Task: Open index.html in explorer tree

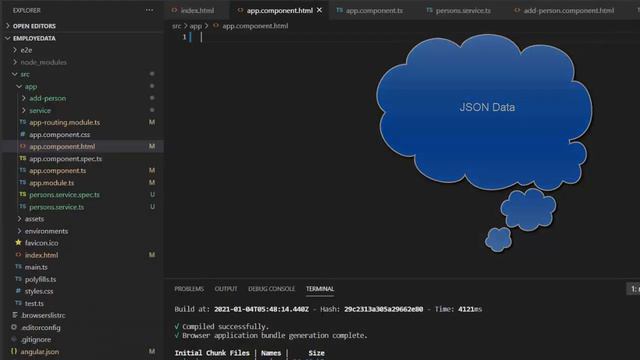Action: pos(41,255)
